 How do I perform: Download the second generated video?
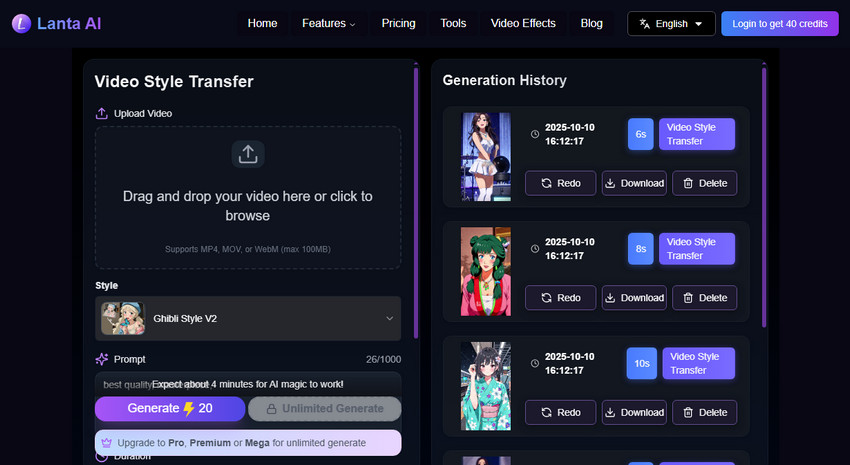pyautogui.click(x=634, y=298)
